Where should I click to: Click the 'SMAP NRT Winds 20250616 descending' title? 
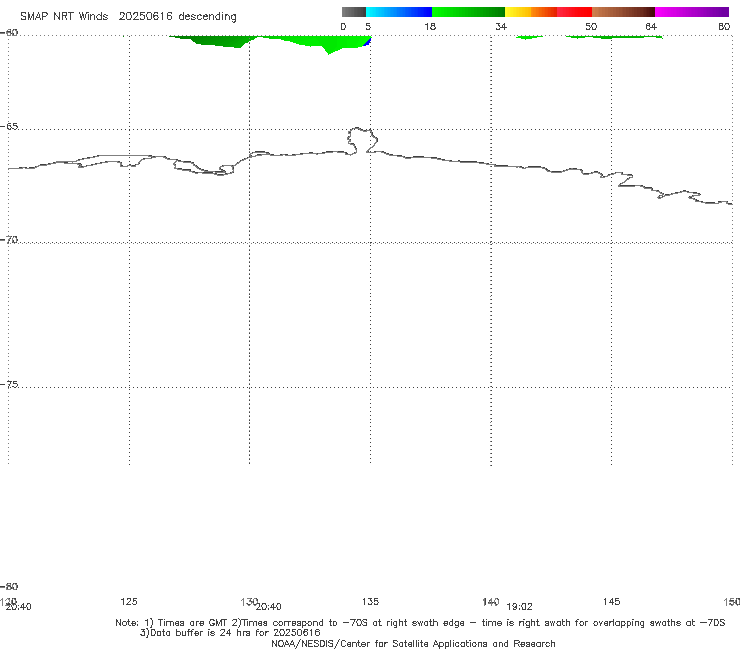click(128, 16)
